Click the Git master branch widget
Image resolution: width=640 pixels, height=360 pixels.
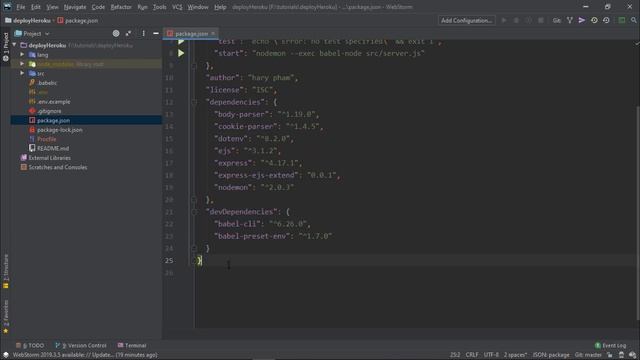(588, 355)
